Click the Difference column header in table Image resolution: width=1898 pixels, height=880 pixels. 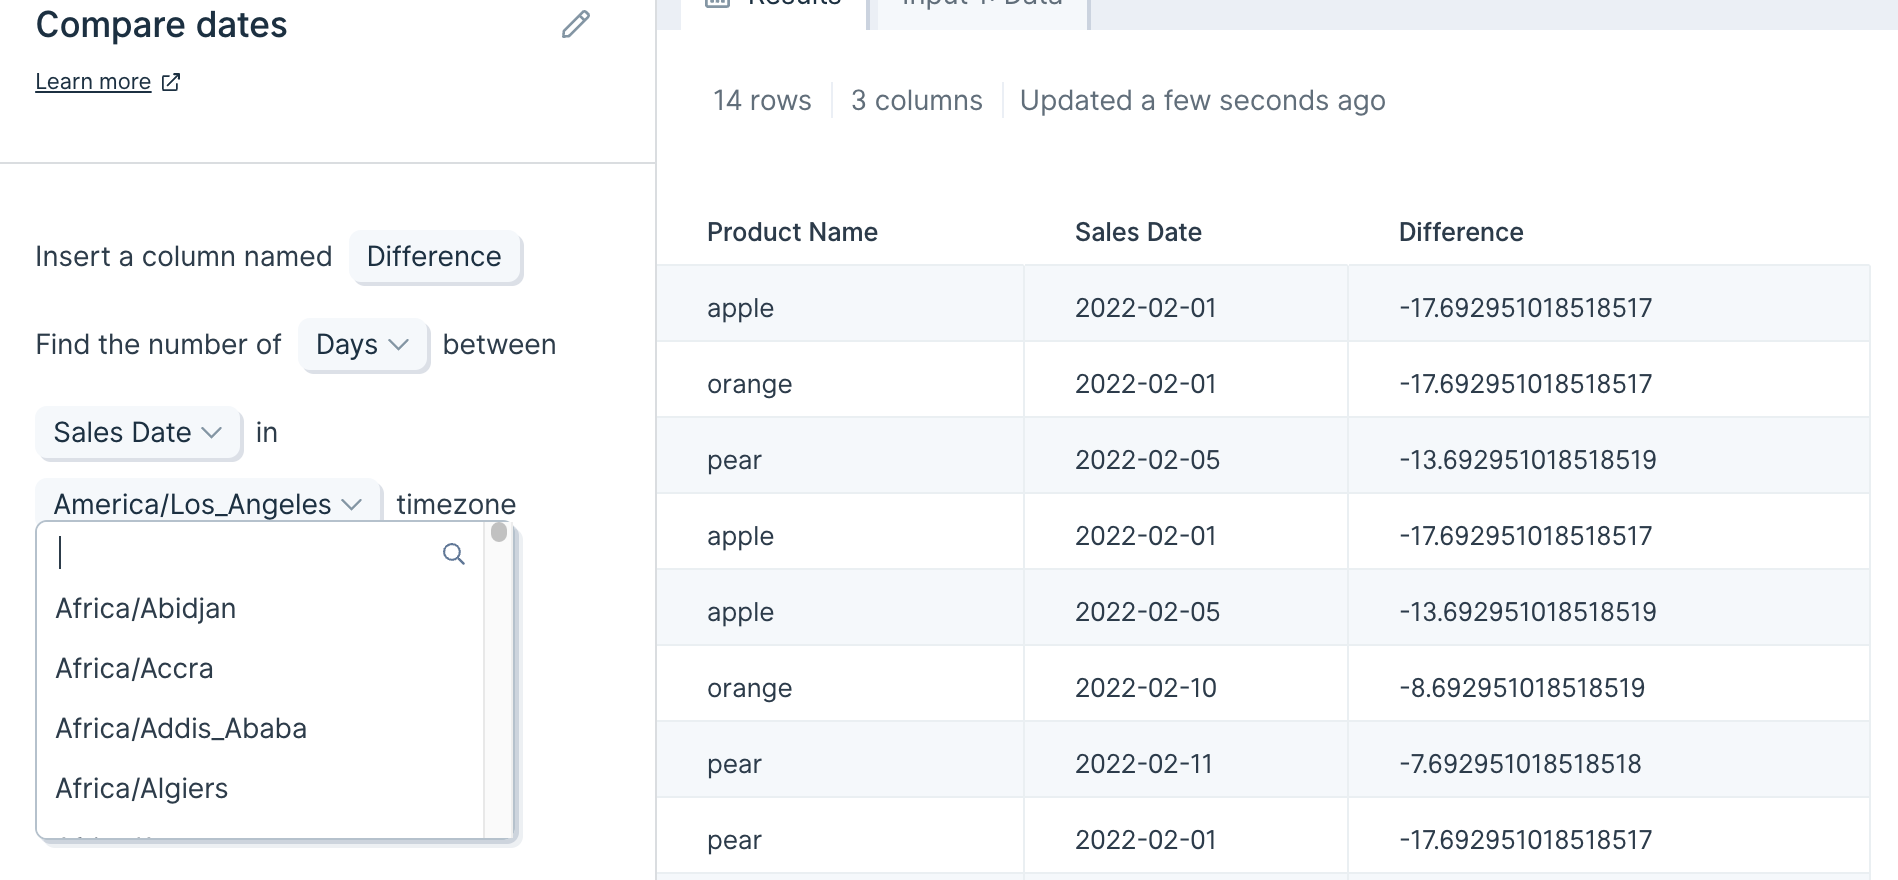tap(1461, 232)
